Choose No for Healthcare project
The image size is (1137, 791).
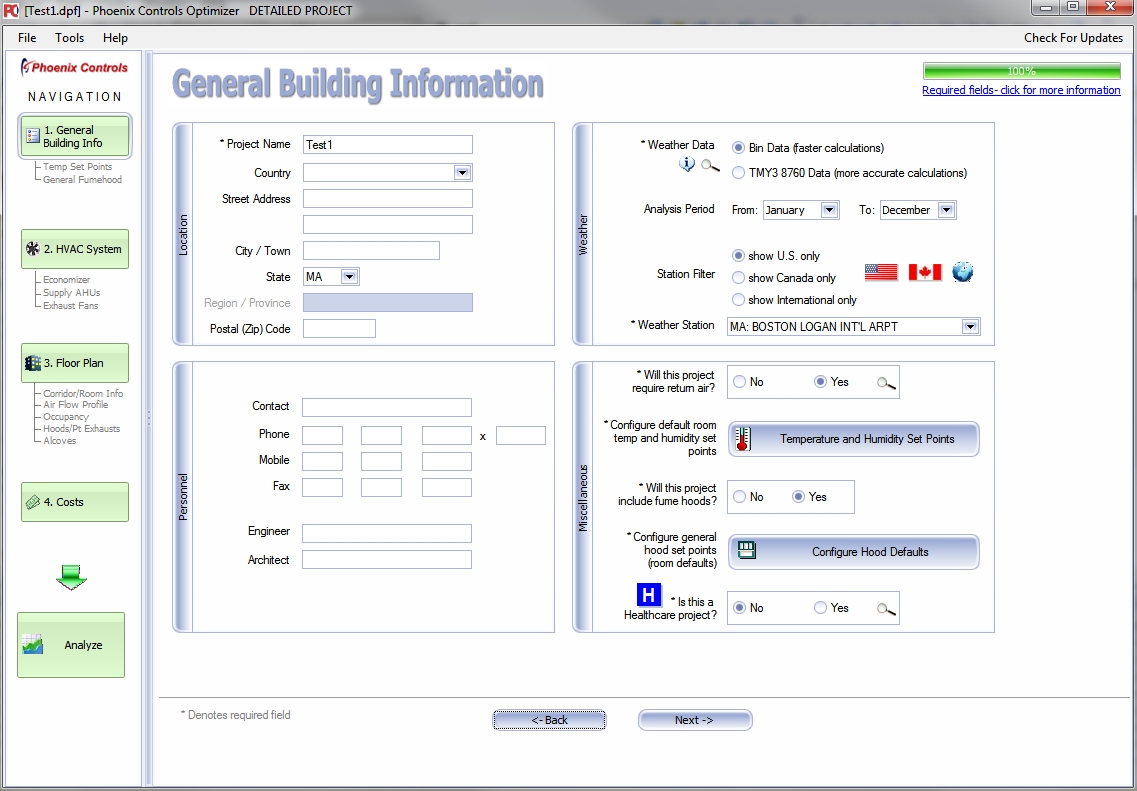tap(740, 608)
